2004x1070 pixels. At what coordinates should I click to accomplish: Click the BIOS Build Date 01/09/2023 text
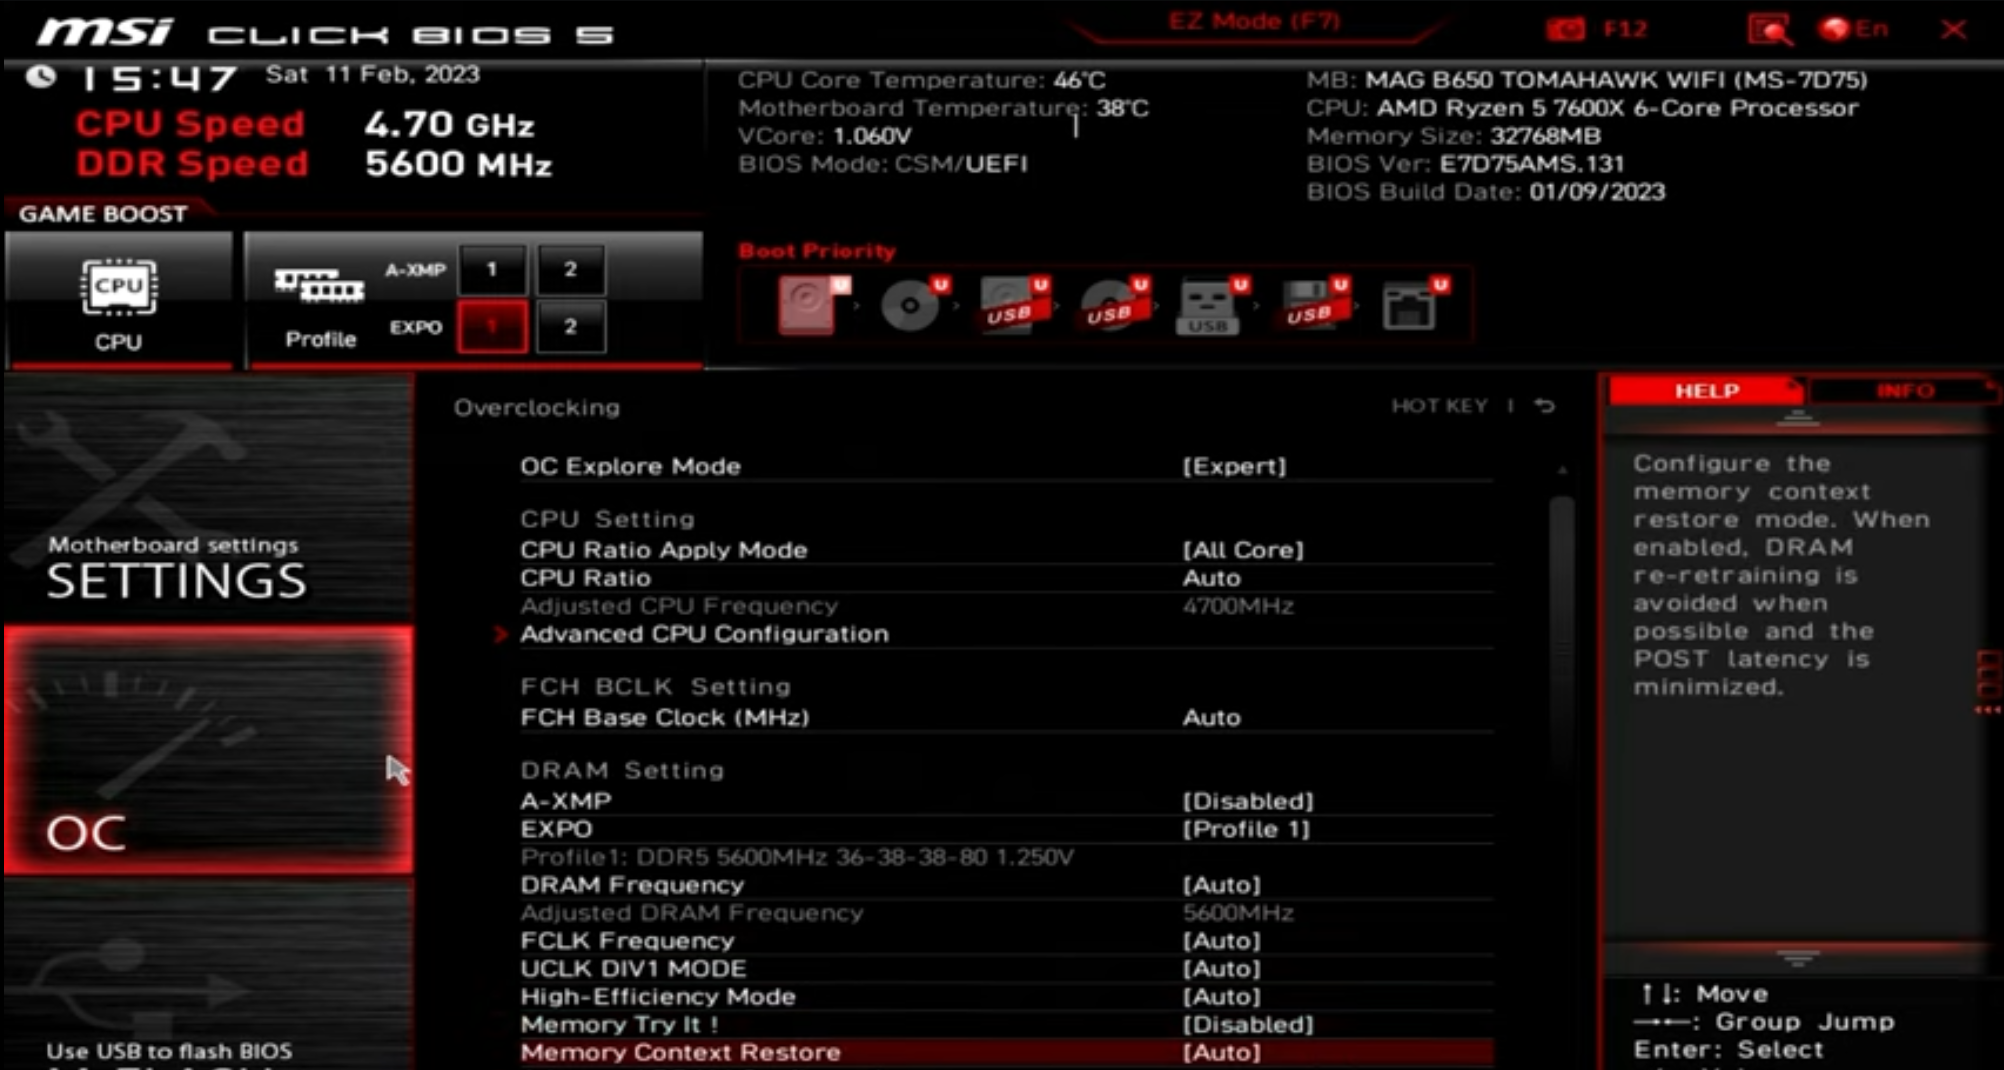(x=1485, y=191)
